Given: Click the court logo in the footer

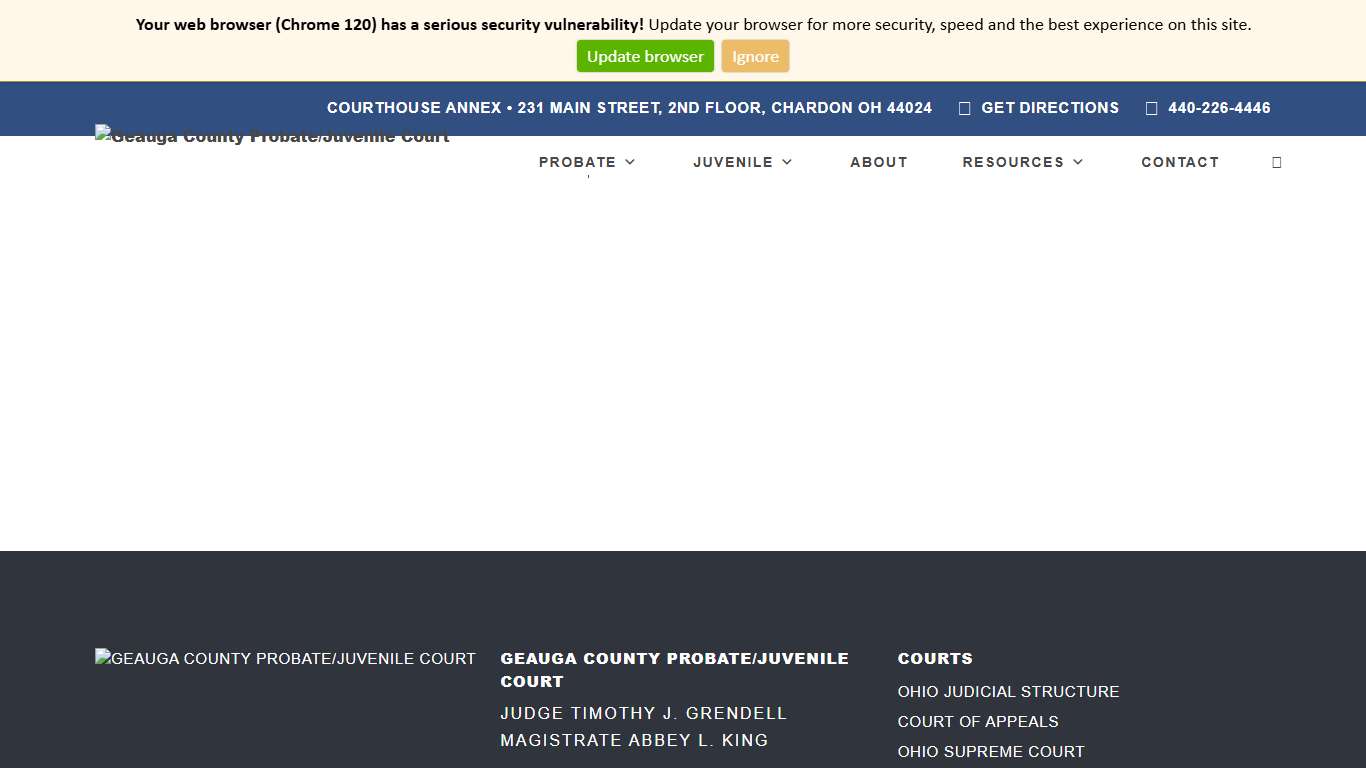Looking at the screenshot, I should 285,659.
